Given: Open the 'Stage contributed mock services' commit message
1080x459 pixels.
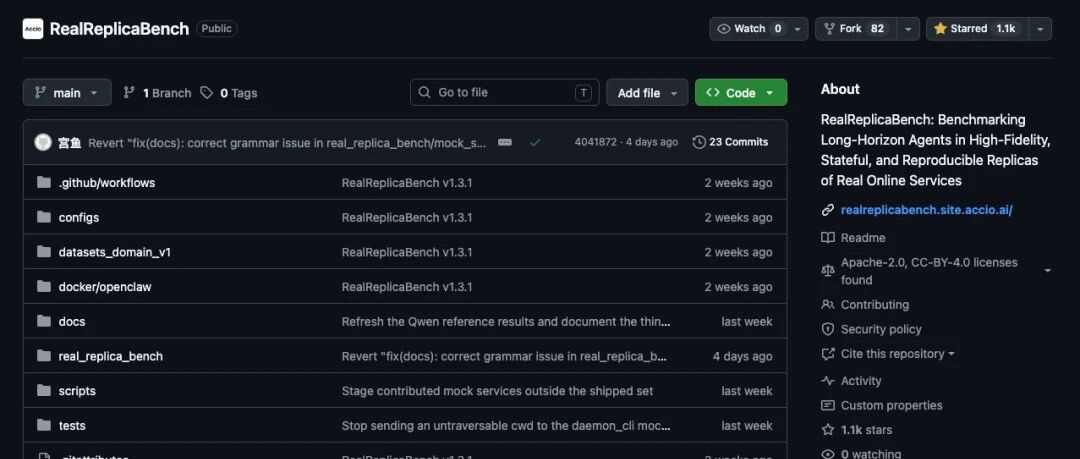Looking at the screenshot, I should coord(497,391).
